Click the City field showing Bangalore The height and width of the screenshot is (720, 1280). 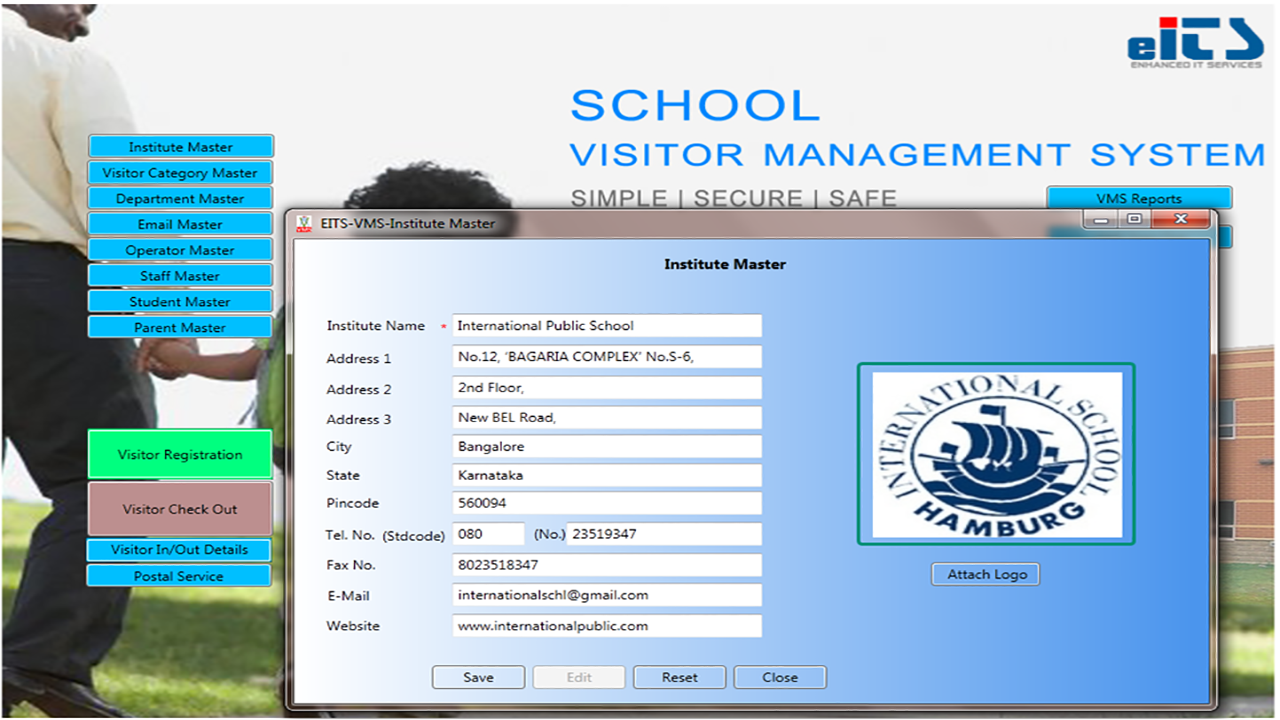[x=607, y=447]
